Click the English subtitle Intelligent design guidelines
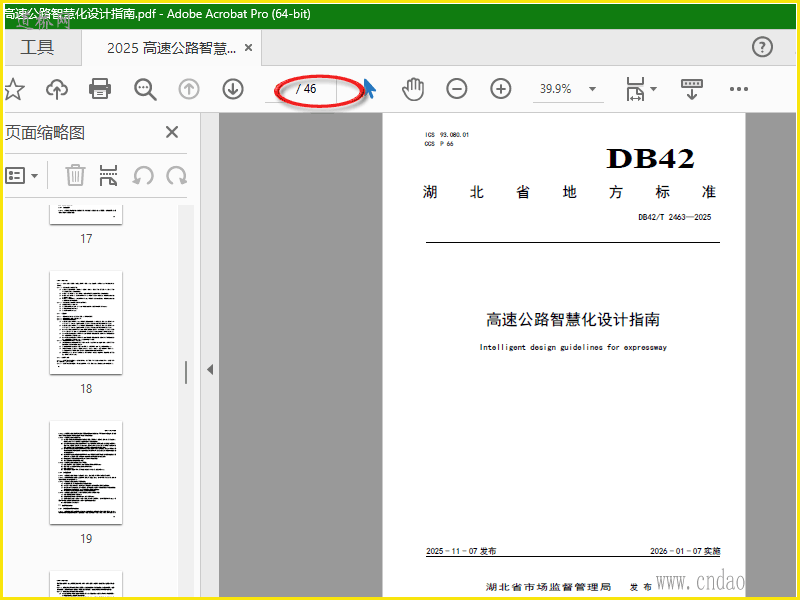 click(x=573, y=347)
